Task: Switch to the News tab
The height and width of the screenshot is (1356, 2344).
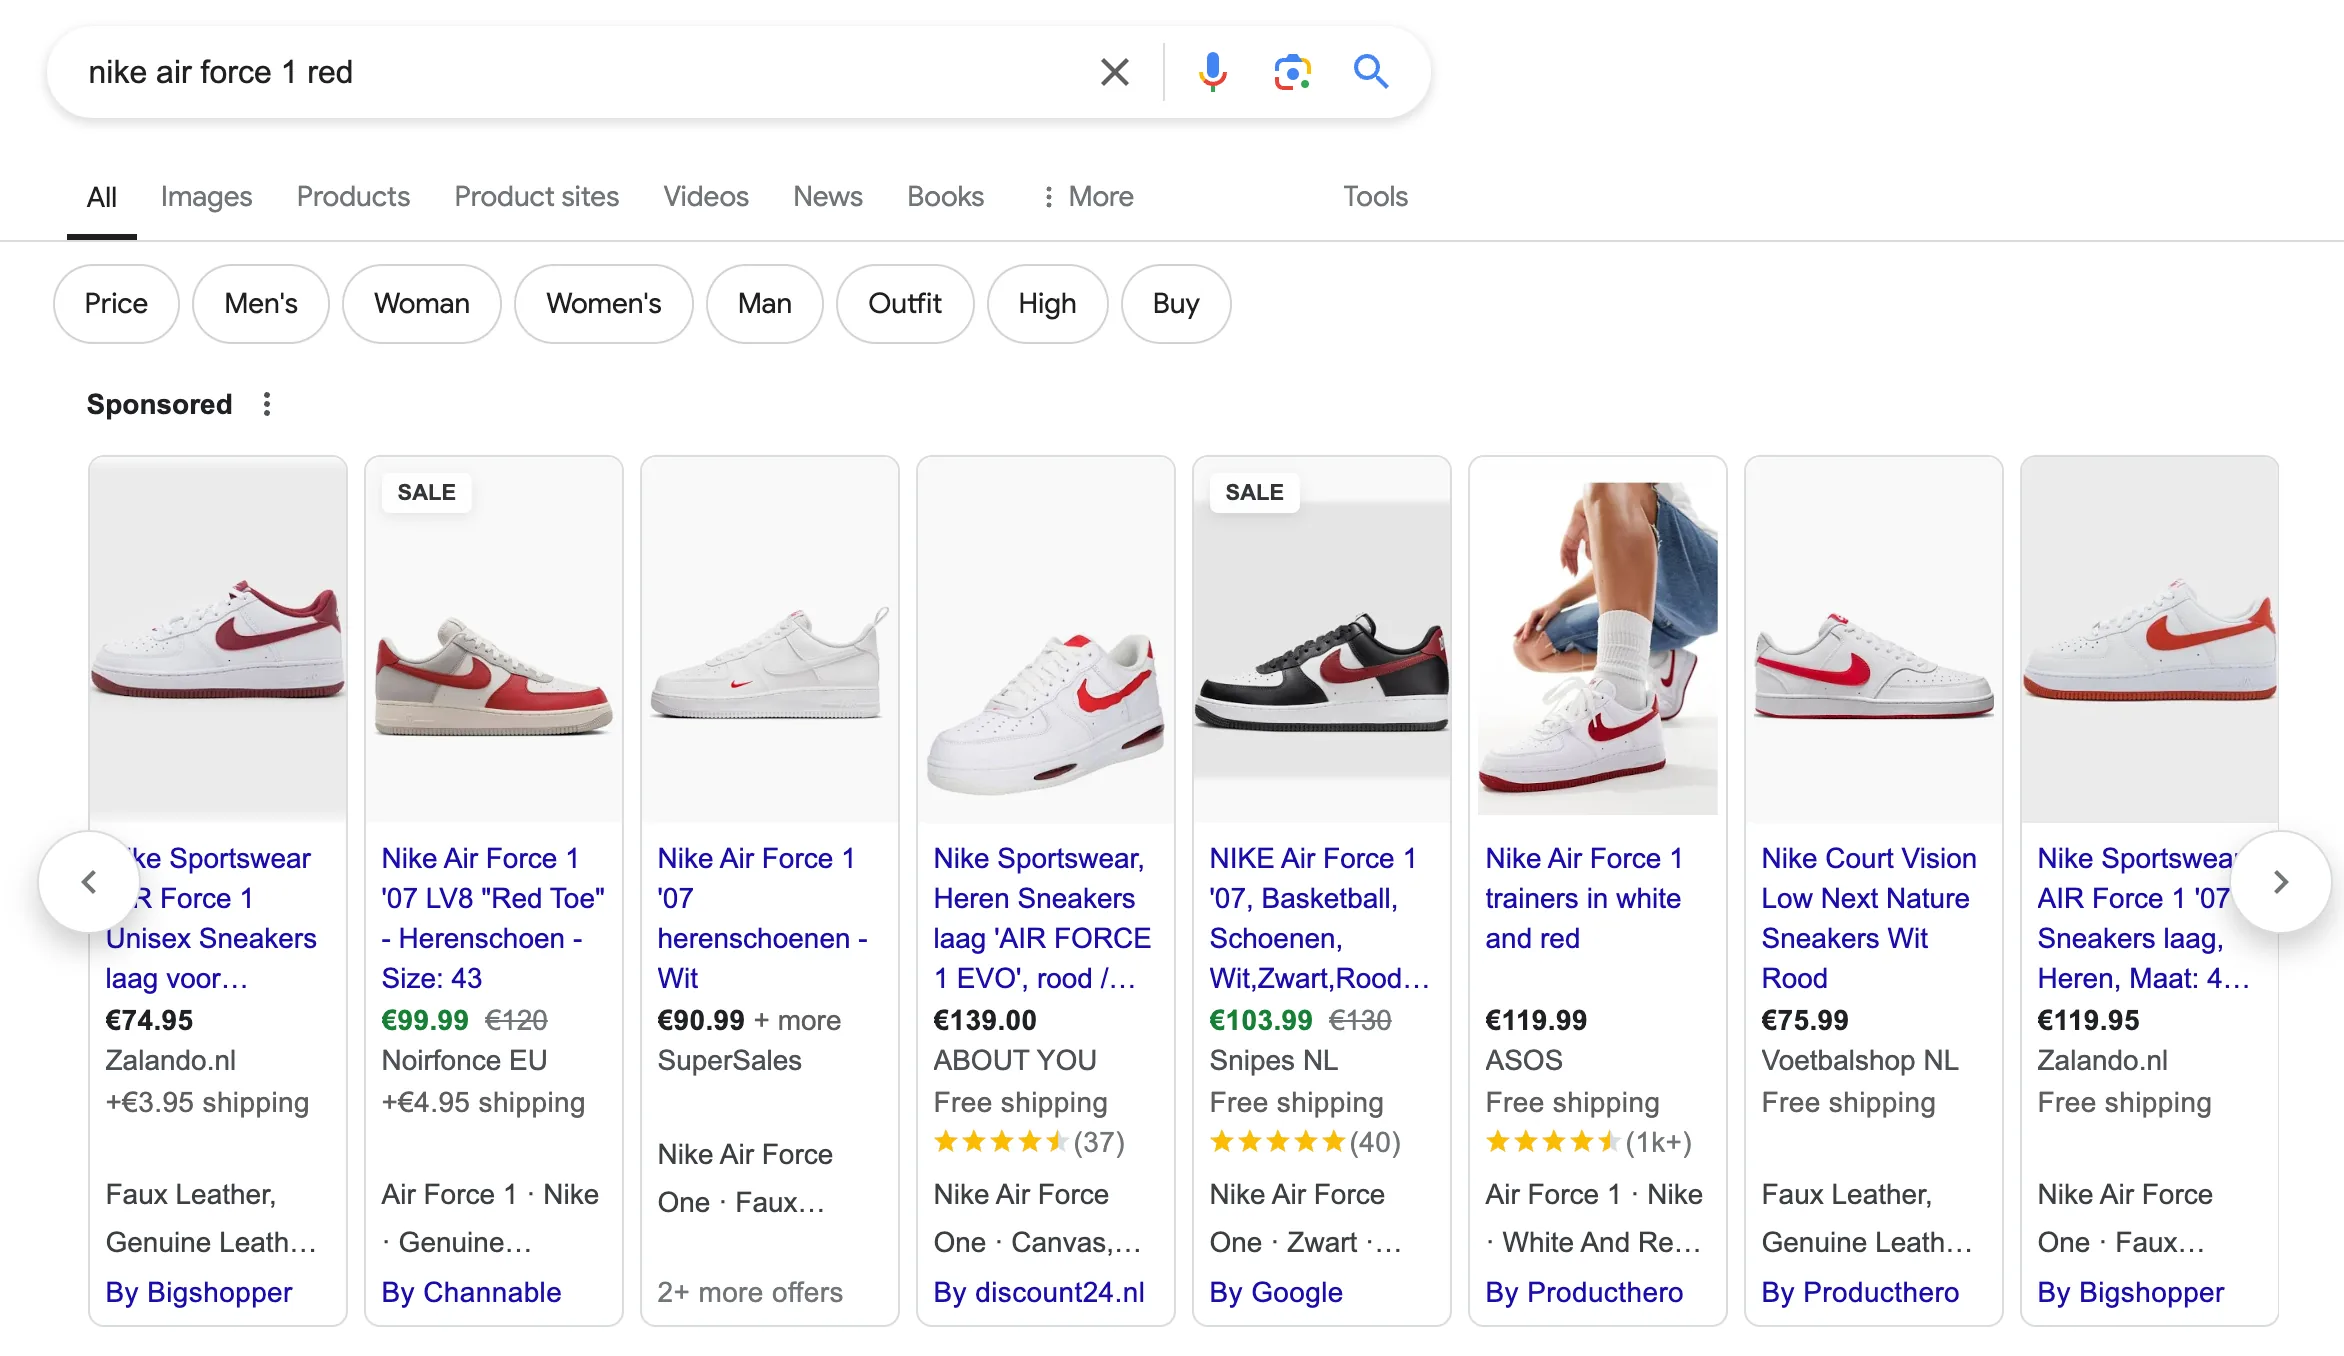Action: click(828, 197)
